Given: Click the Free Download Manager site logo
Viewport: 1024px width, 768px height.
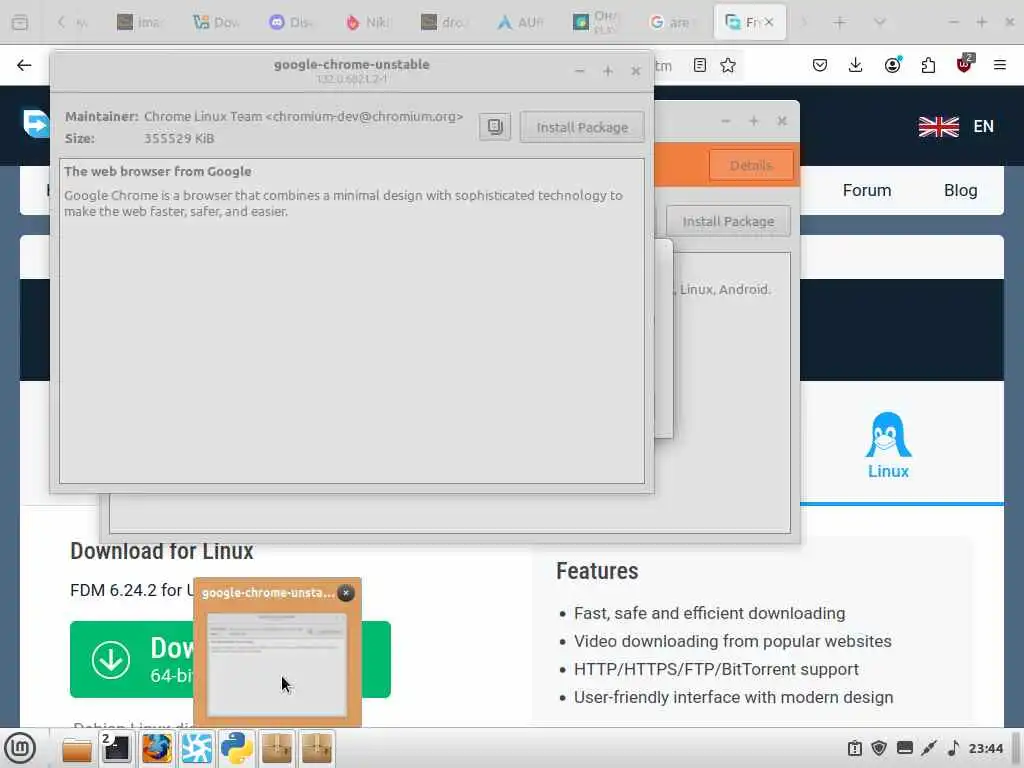Looking at the screenshot, I should [x=36, y=123].
